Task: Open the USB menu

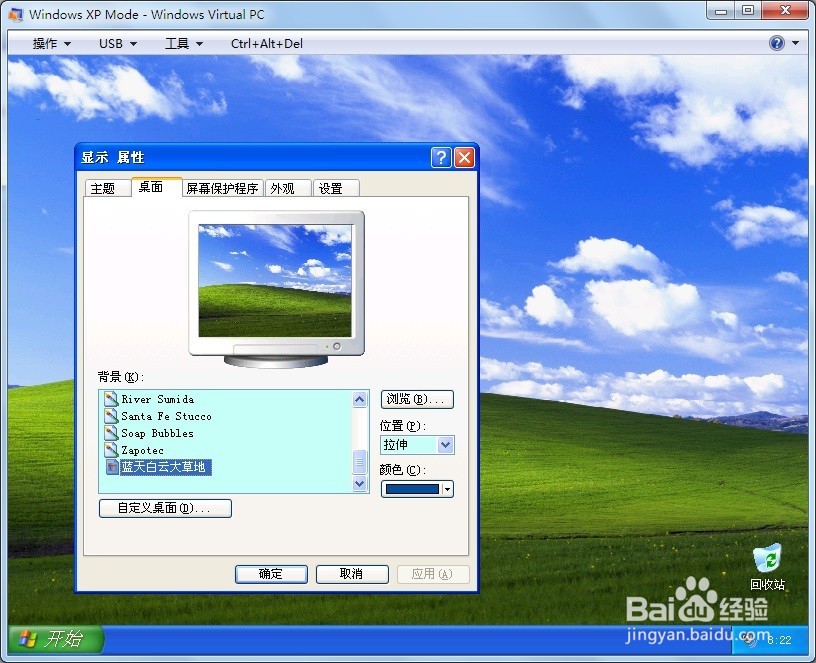Action: (x=118, y=44)
